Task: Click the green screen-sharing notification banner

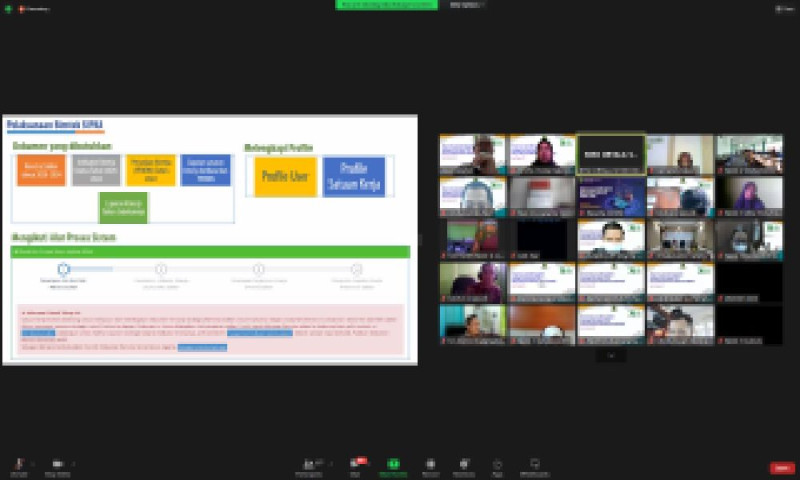Action: 387,5
